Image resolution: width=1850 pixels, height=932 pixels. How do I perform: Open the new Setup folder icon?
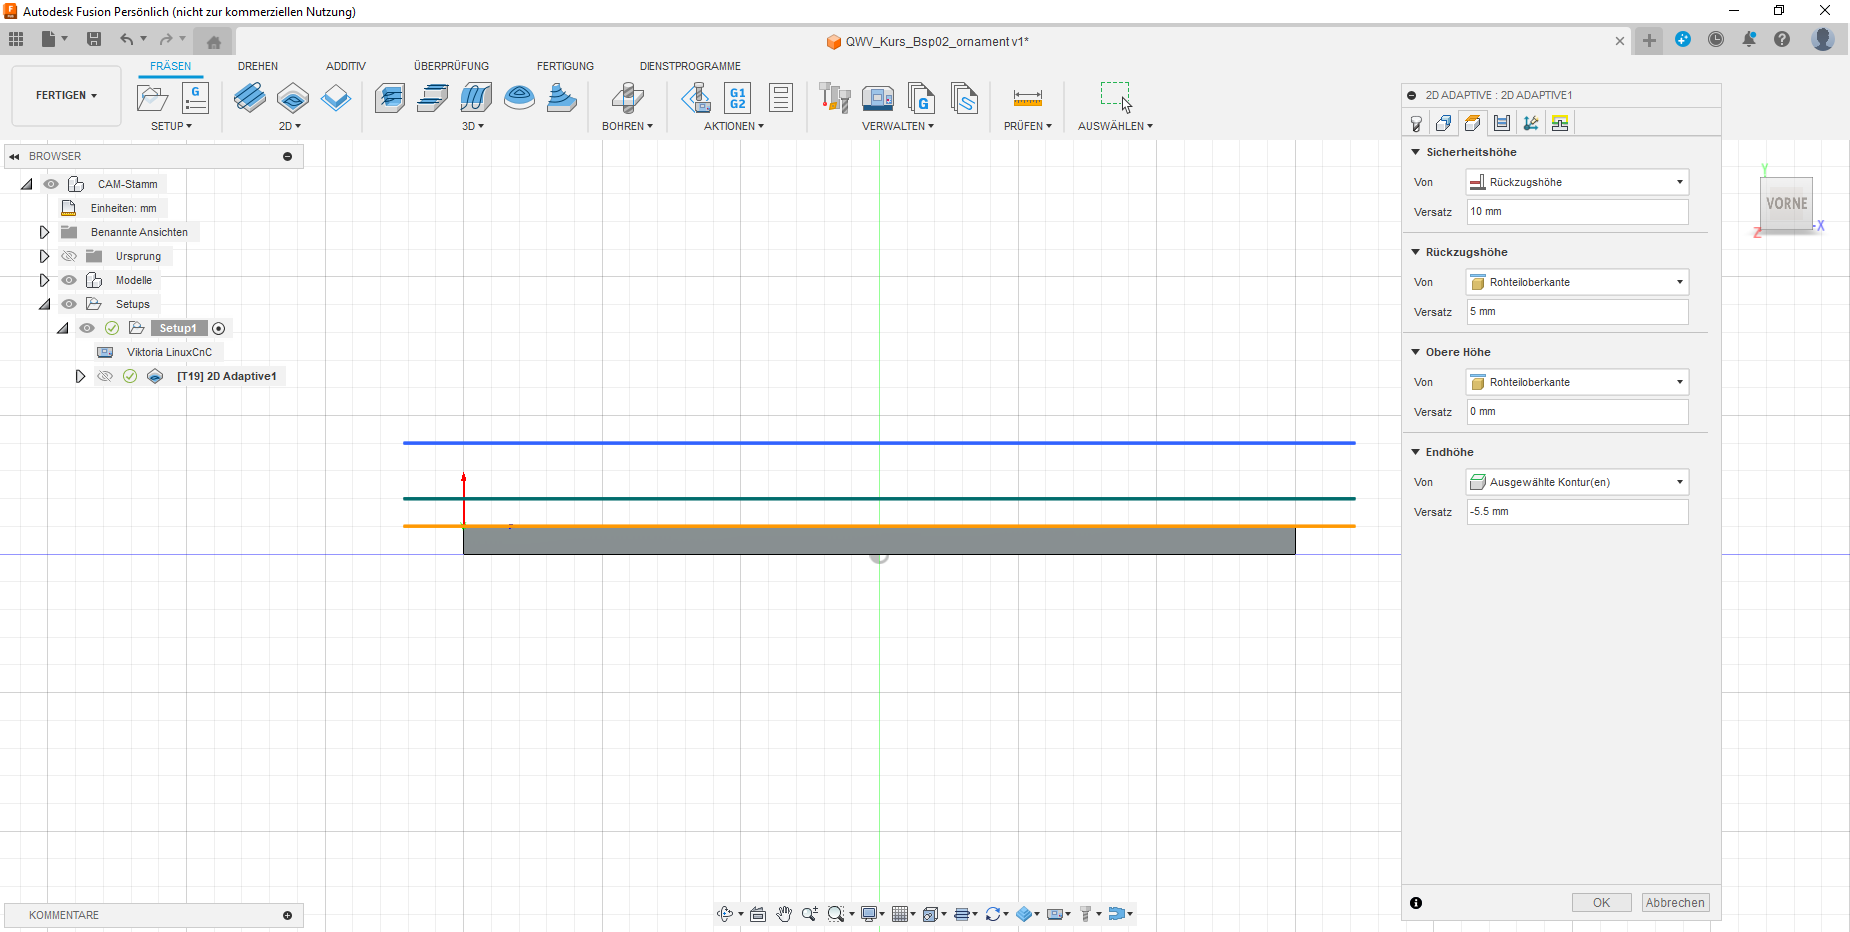tap(152, 98)
